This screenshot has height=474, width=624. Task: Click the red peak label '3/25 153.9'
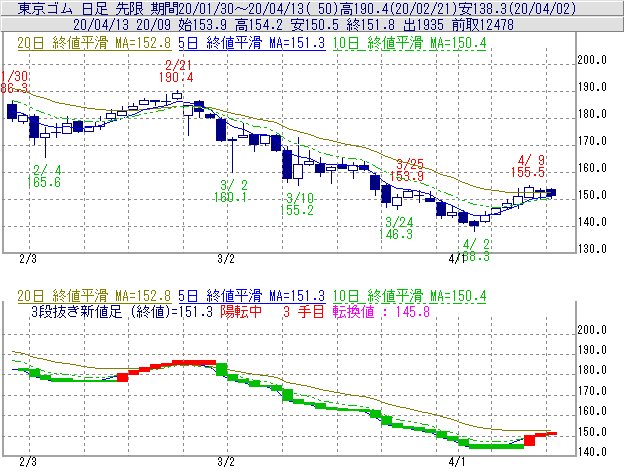[407, 170]
